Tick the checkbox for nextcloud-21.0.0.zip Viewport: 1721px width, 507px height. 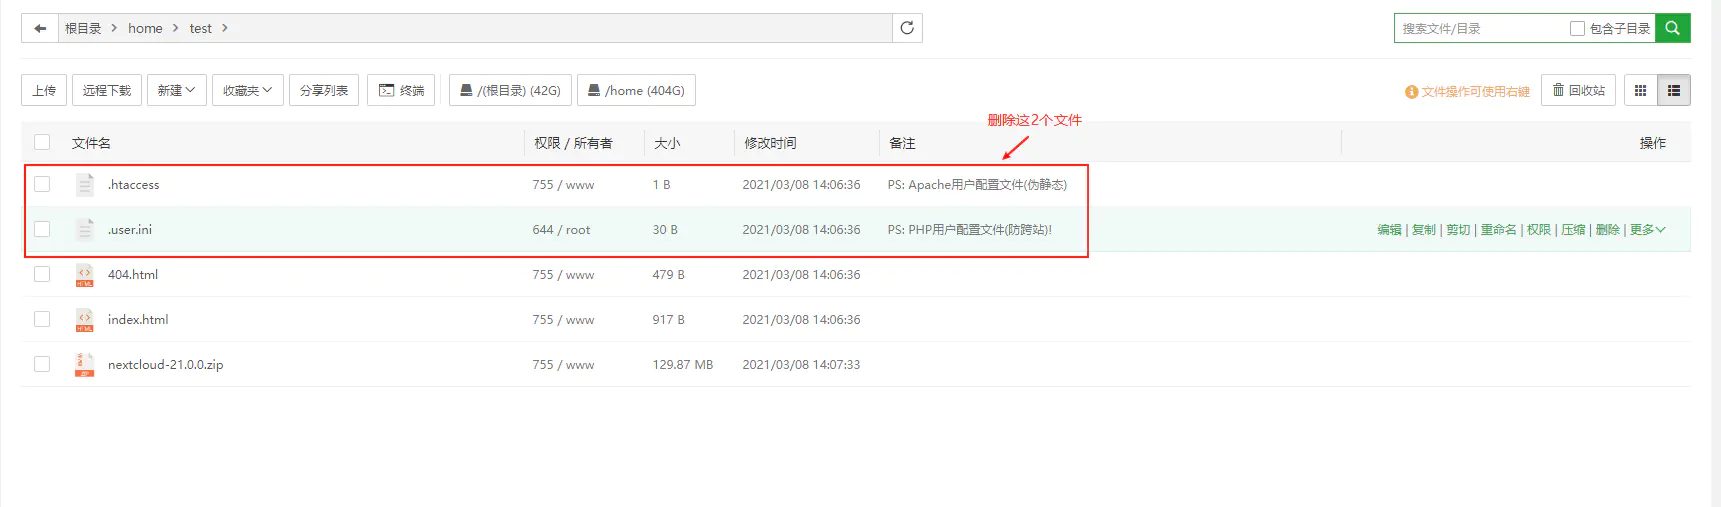click(x=42, y=364)
